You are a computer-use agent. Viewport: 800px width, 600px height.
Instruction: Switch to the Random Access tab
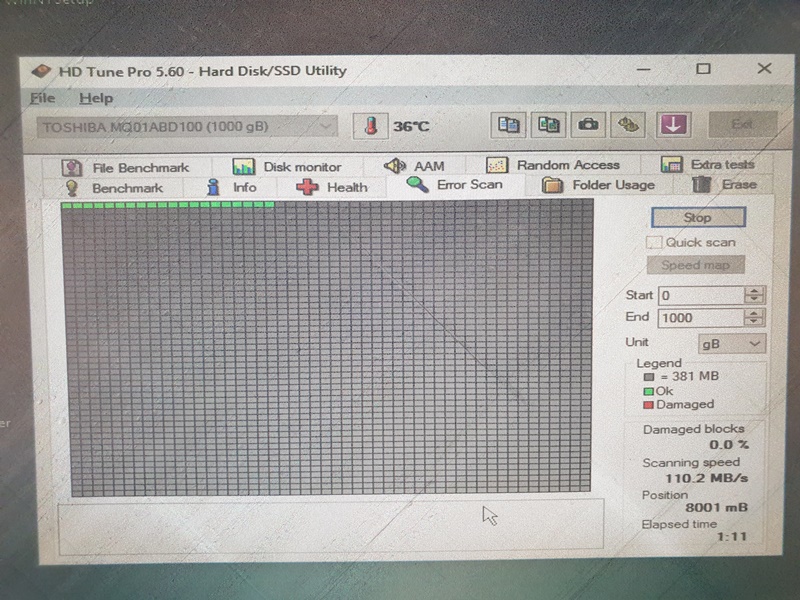[553, 165]
